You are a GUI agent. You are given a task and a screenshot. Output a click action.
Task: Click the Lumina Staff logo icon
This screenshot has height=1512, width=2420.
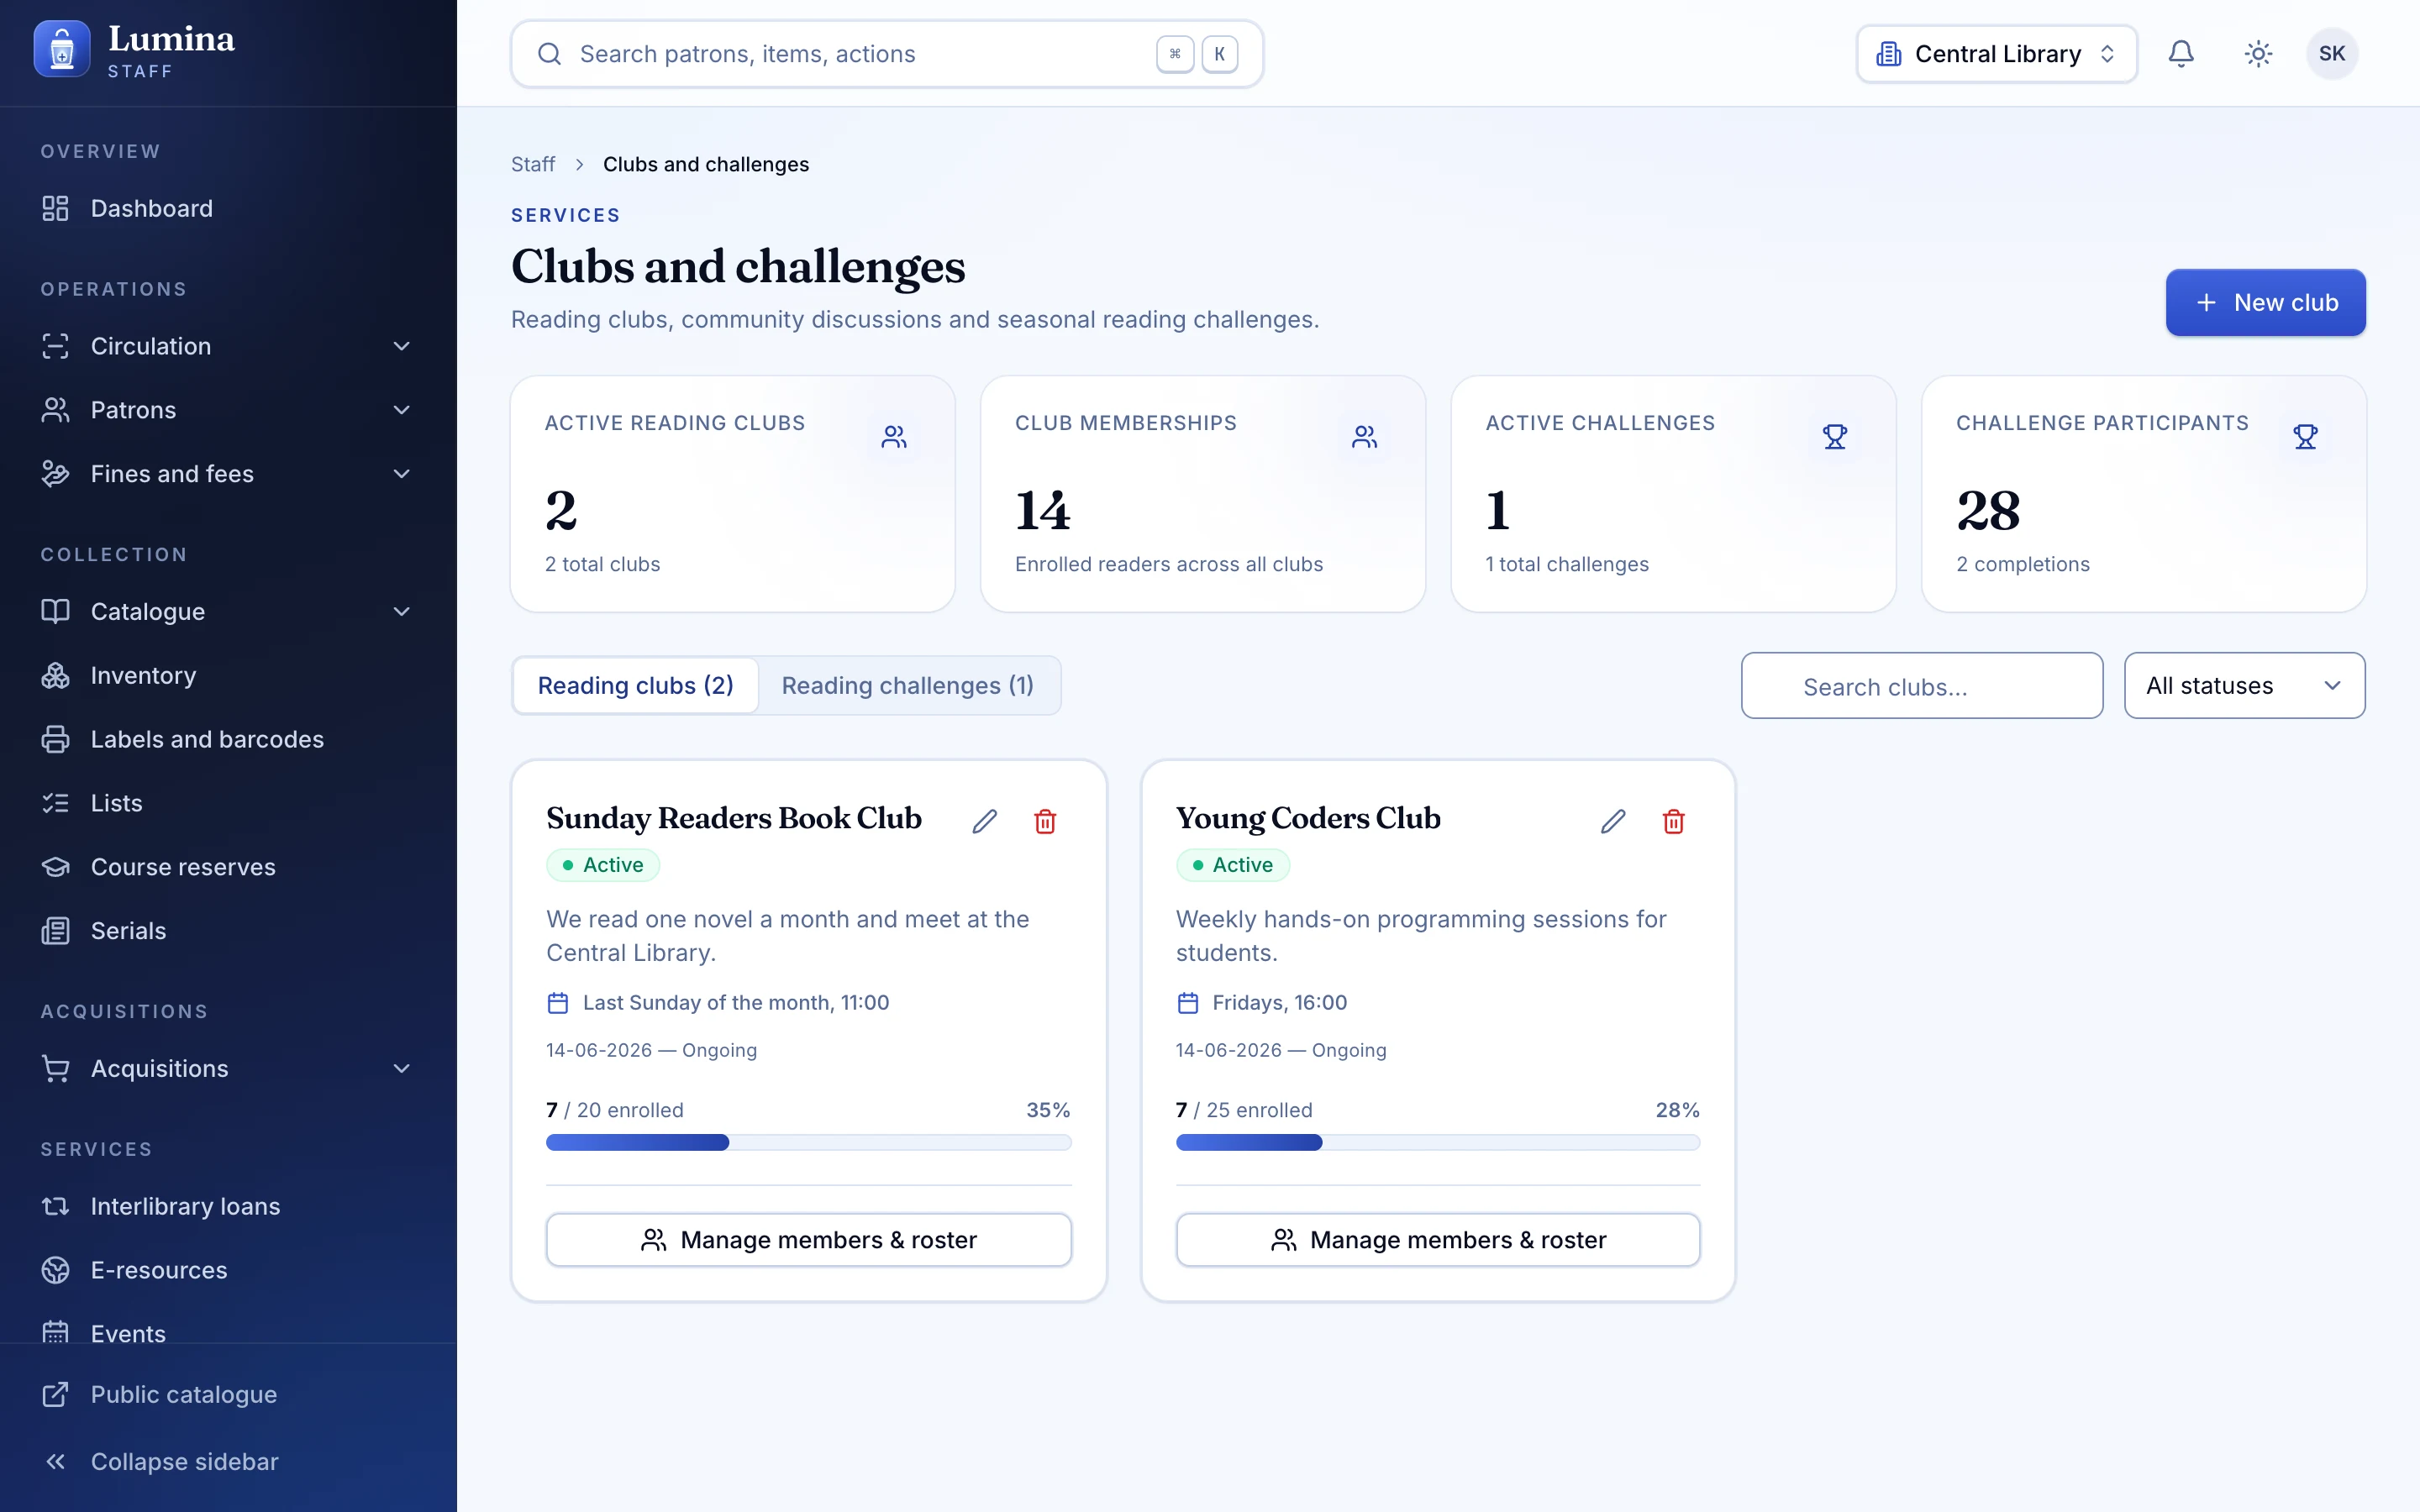[x=62, y=50]
